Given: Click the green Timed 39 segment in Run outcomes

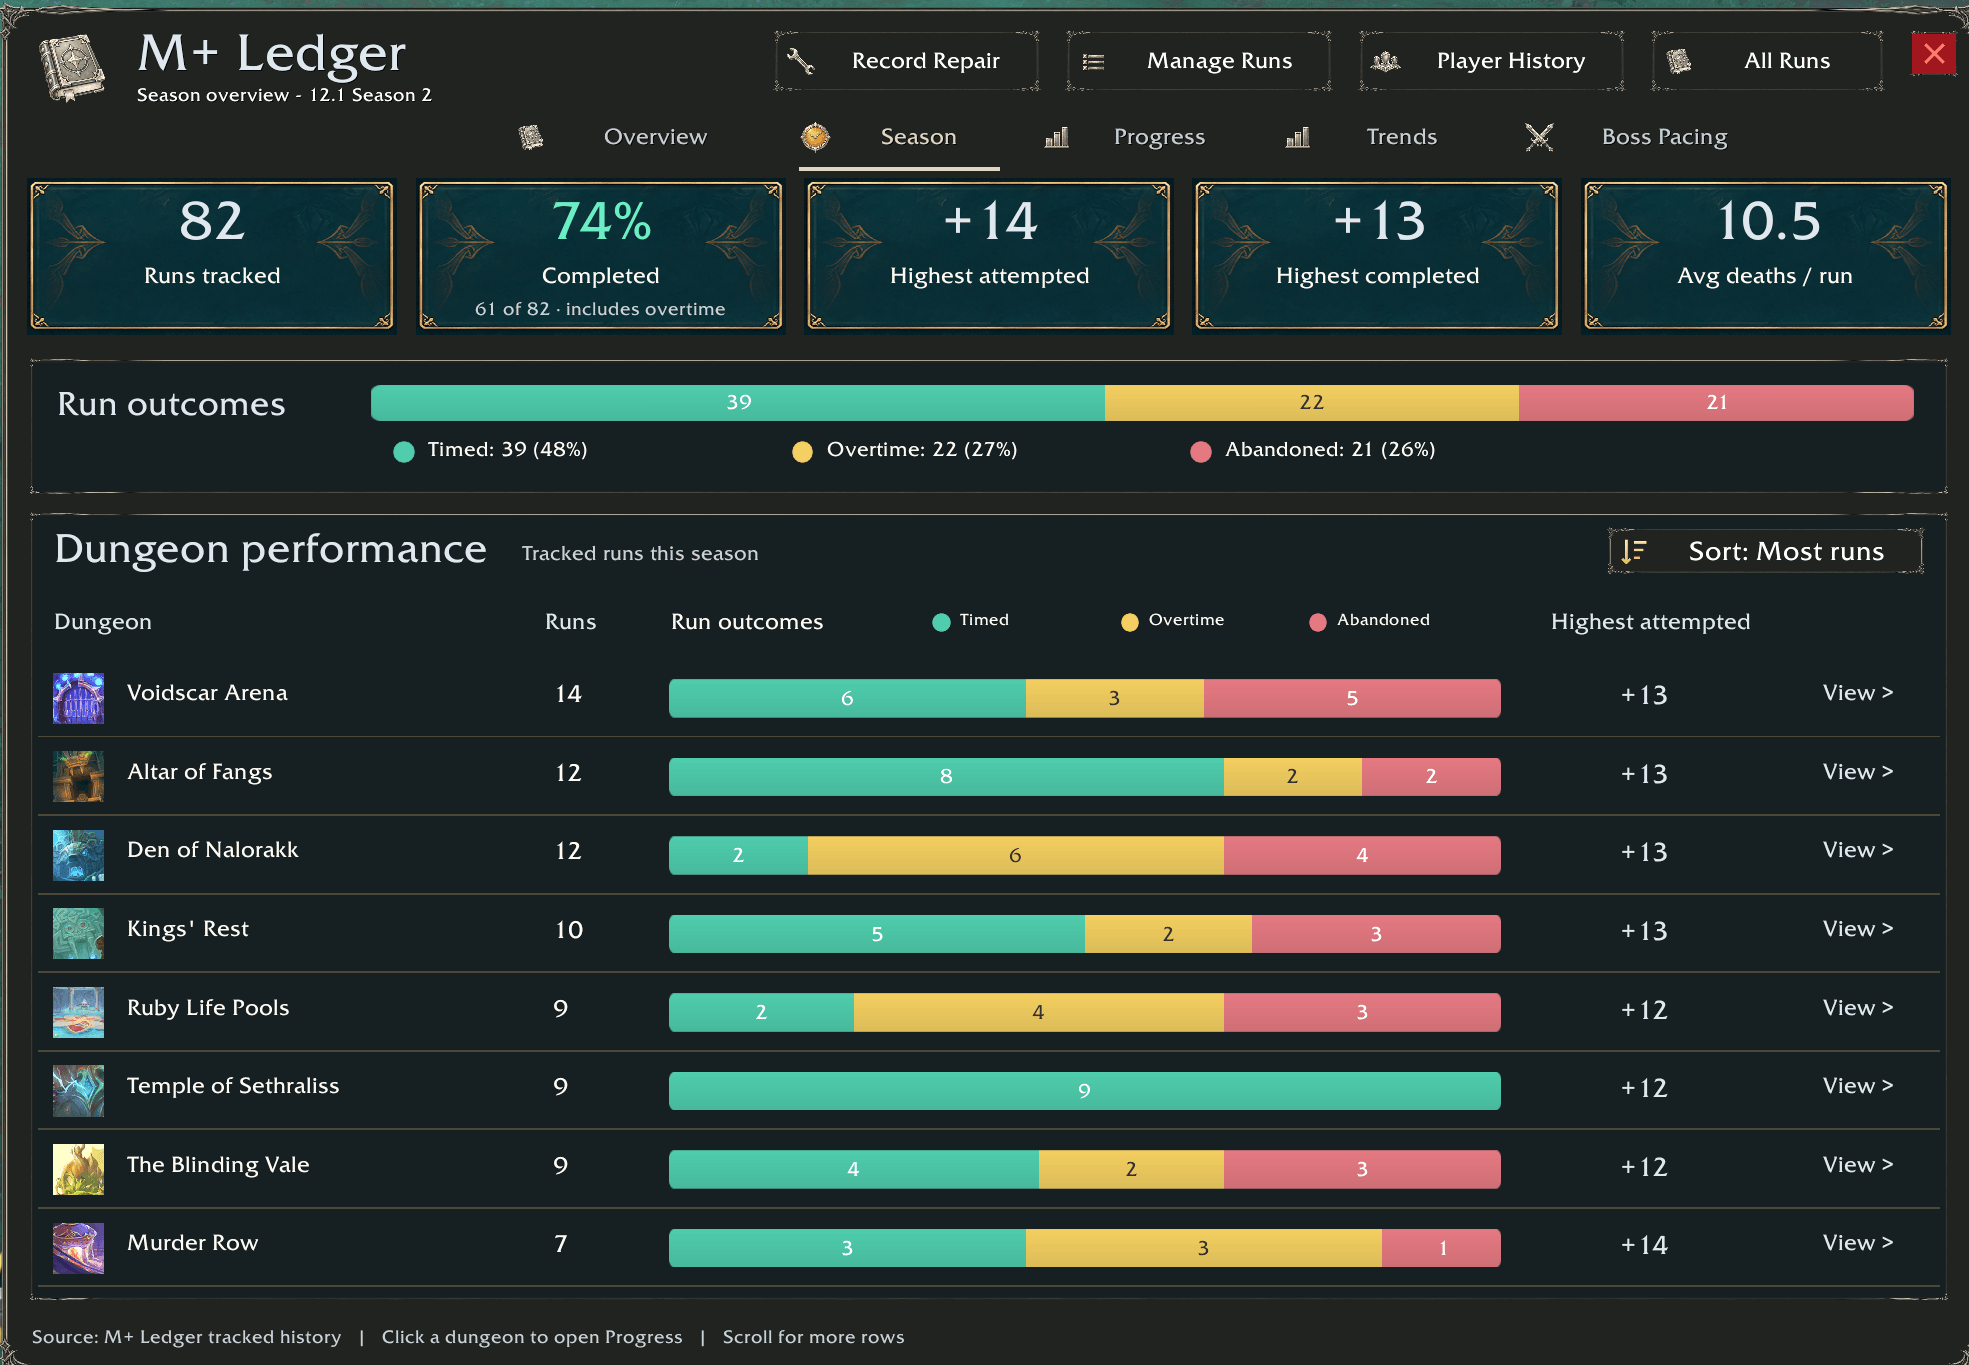Looking at the screenshot, I should [x=738, y=403].
